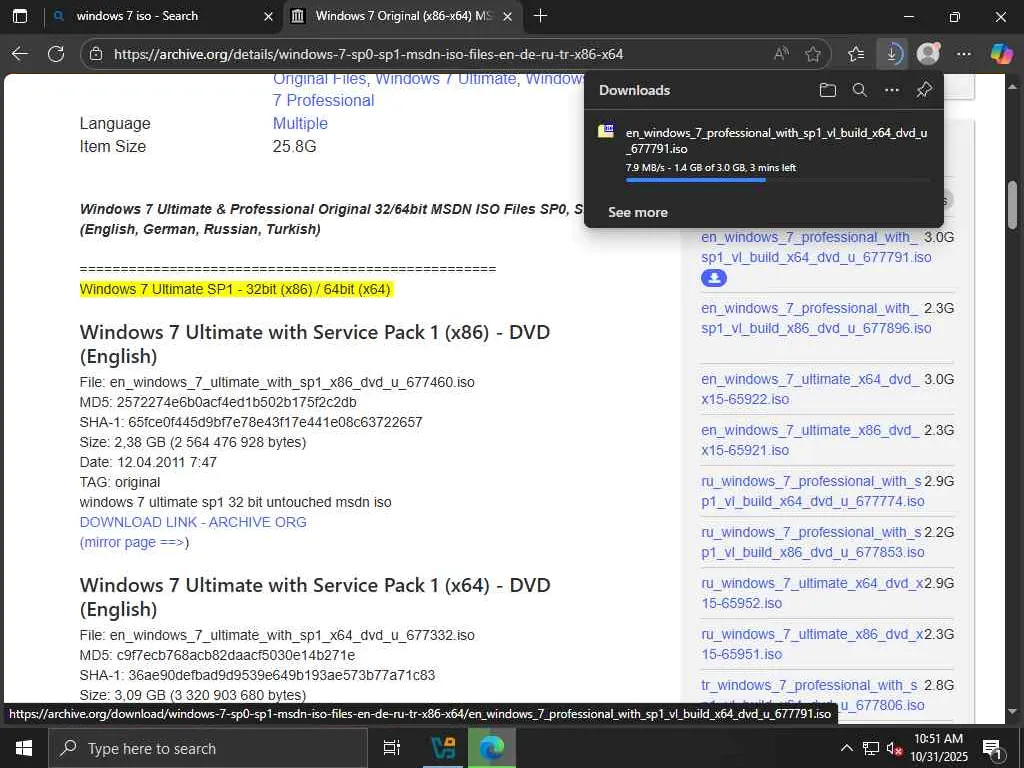Open Microsoft Edge taskbar icon
Viewport: 1024px width, 768px height.
[x=492, y=748]
